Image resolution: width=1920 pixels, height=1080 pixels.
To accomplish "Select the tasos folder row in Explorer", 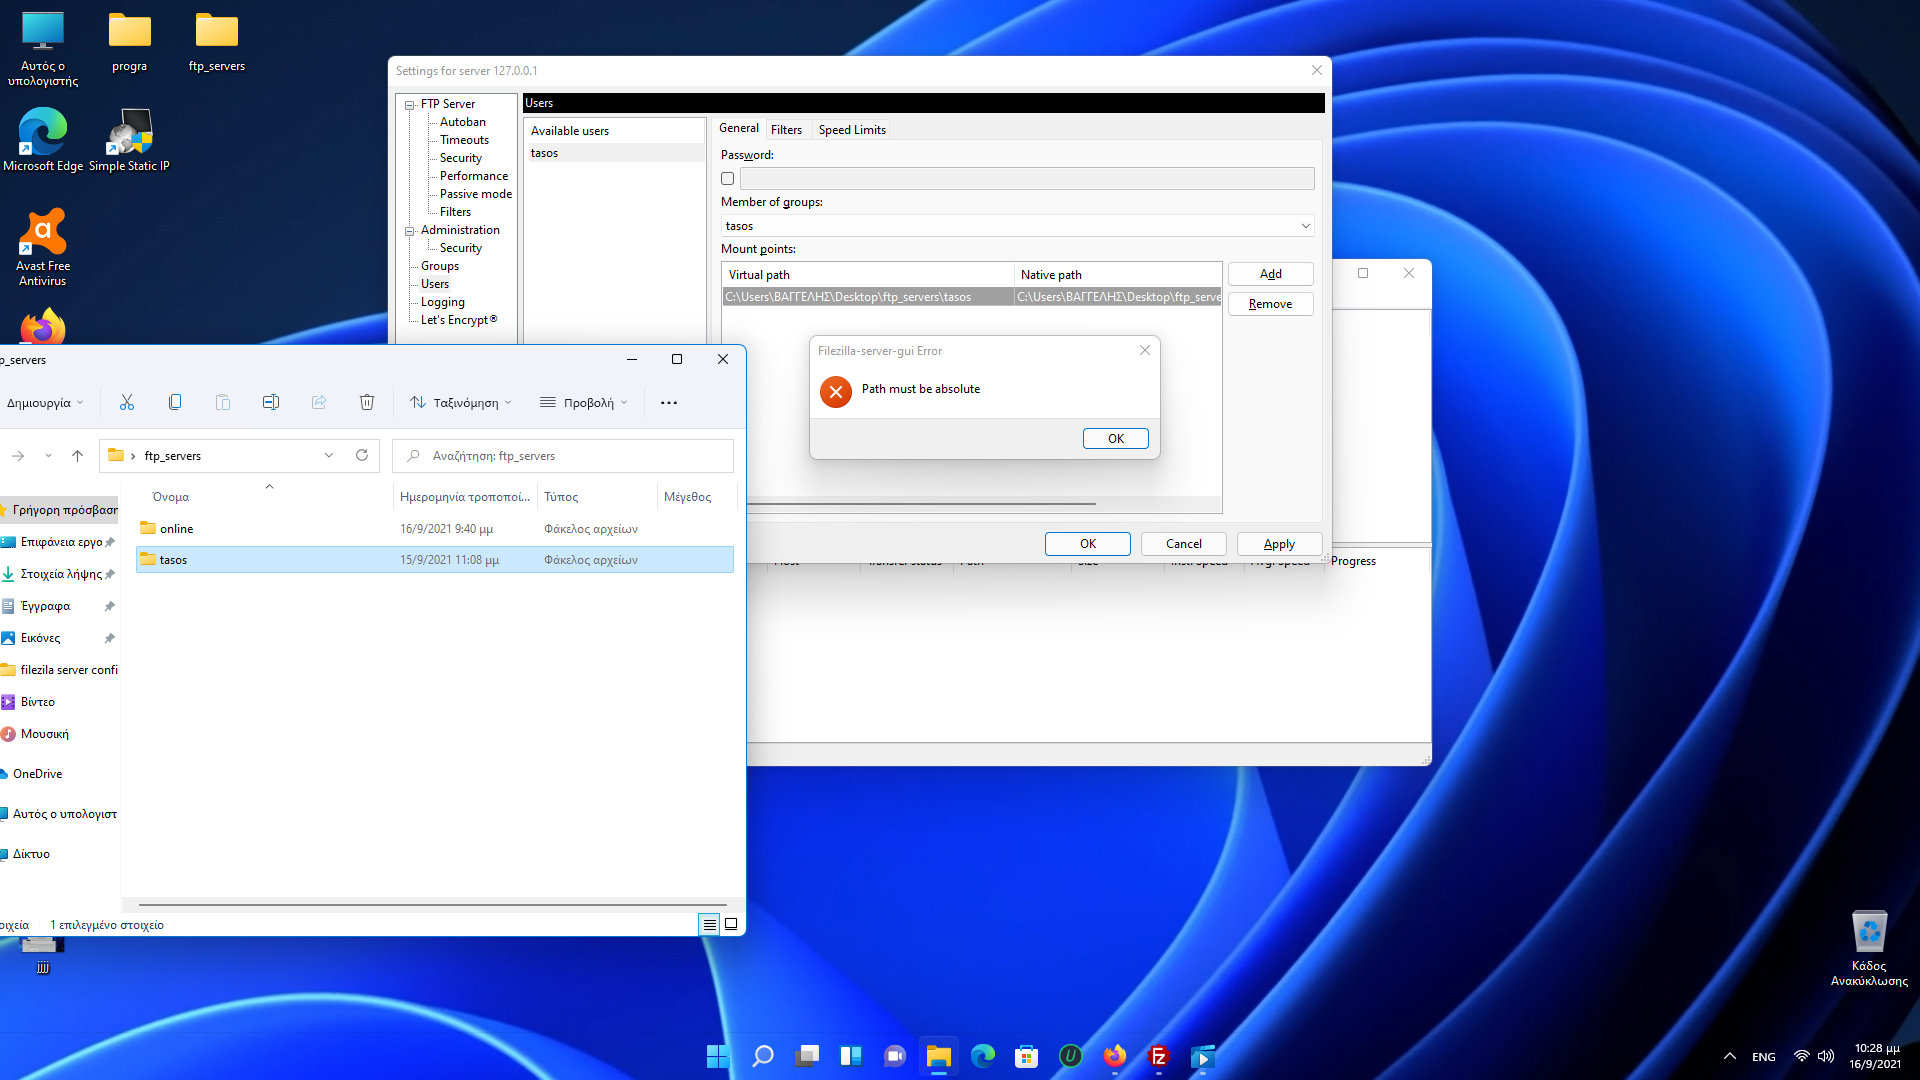I will [x=435, y=560].
